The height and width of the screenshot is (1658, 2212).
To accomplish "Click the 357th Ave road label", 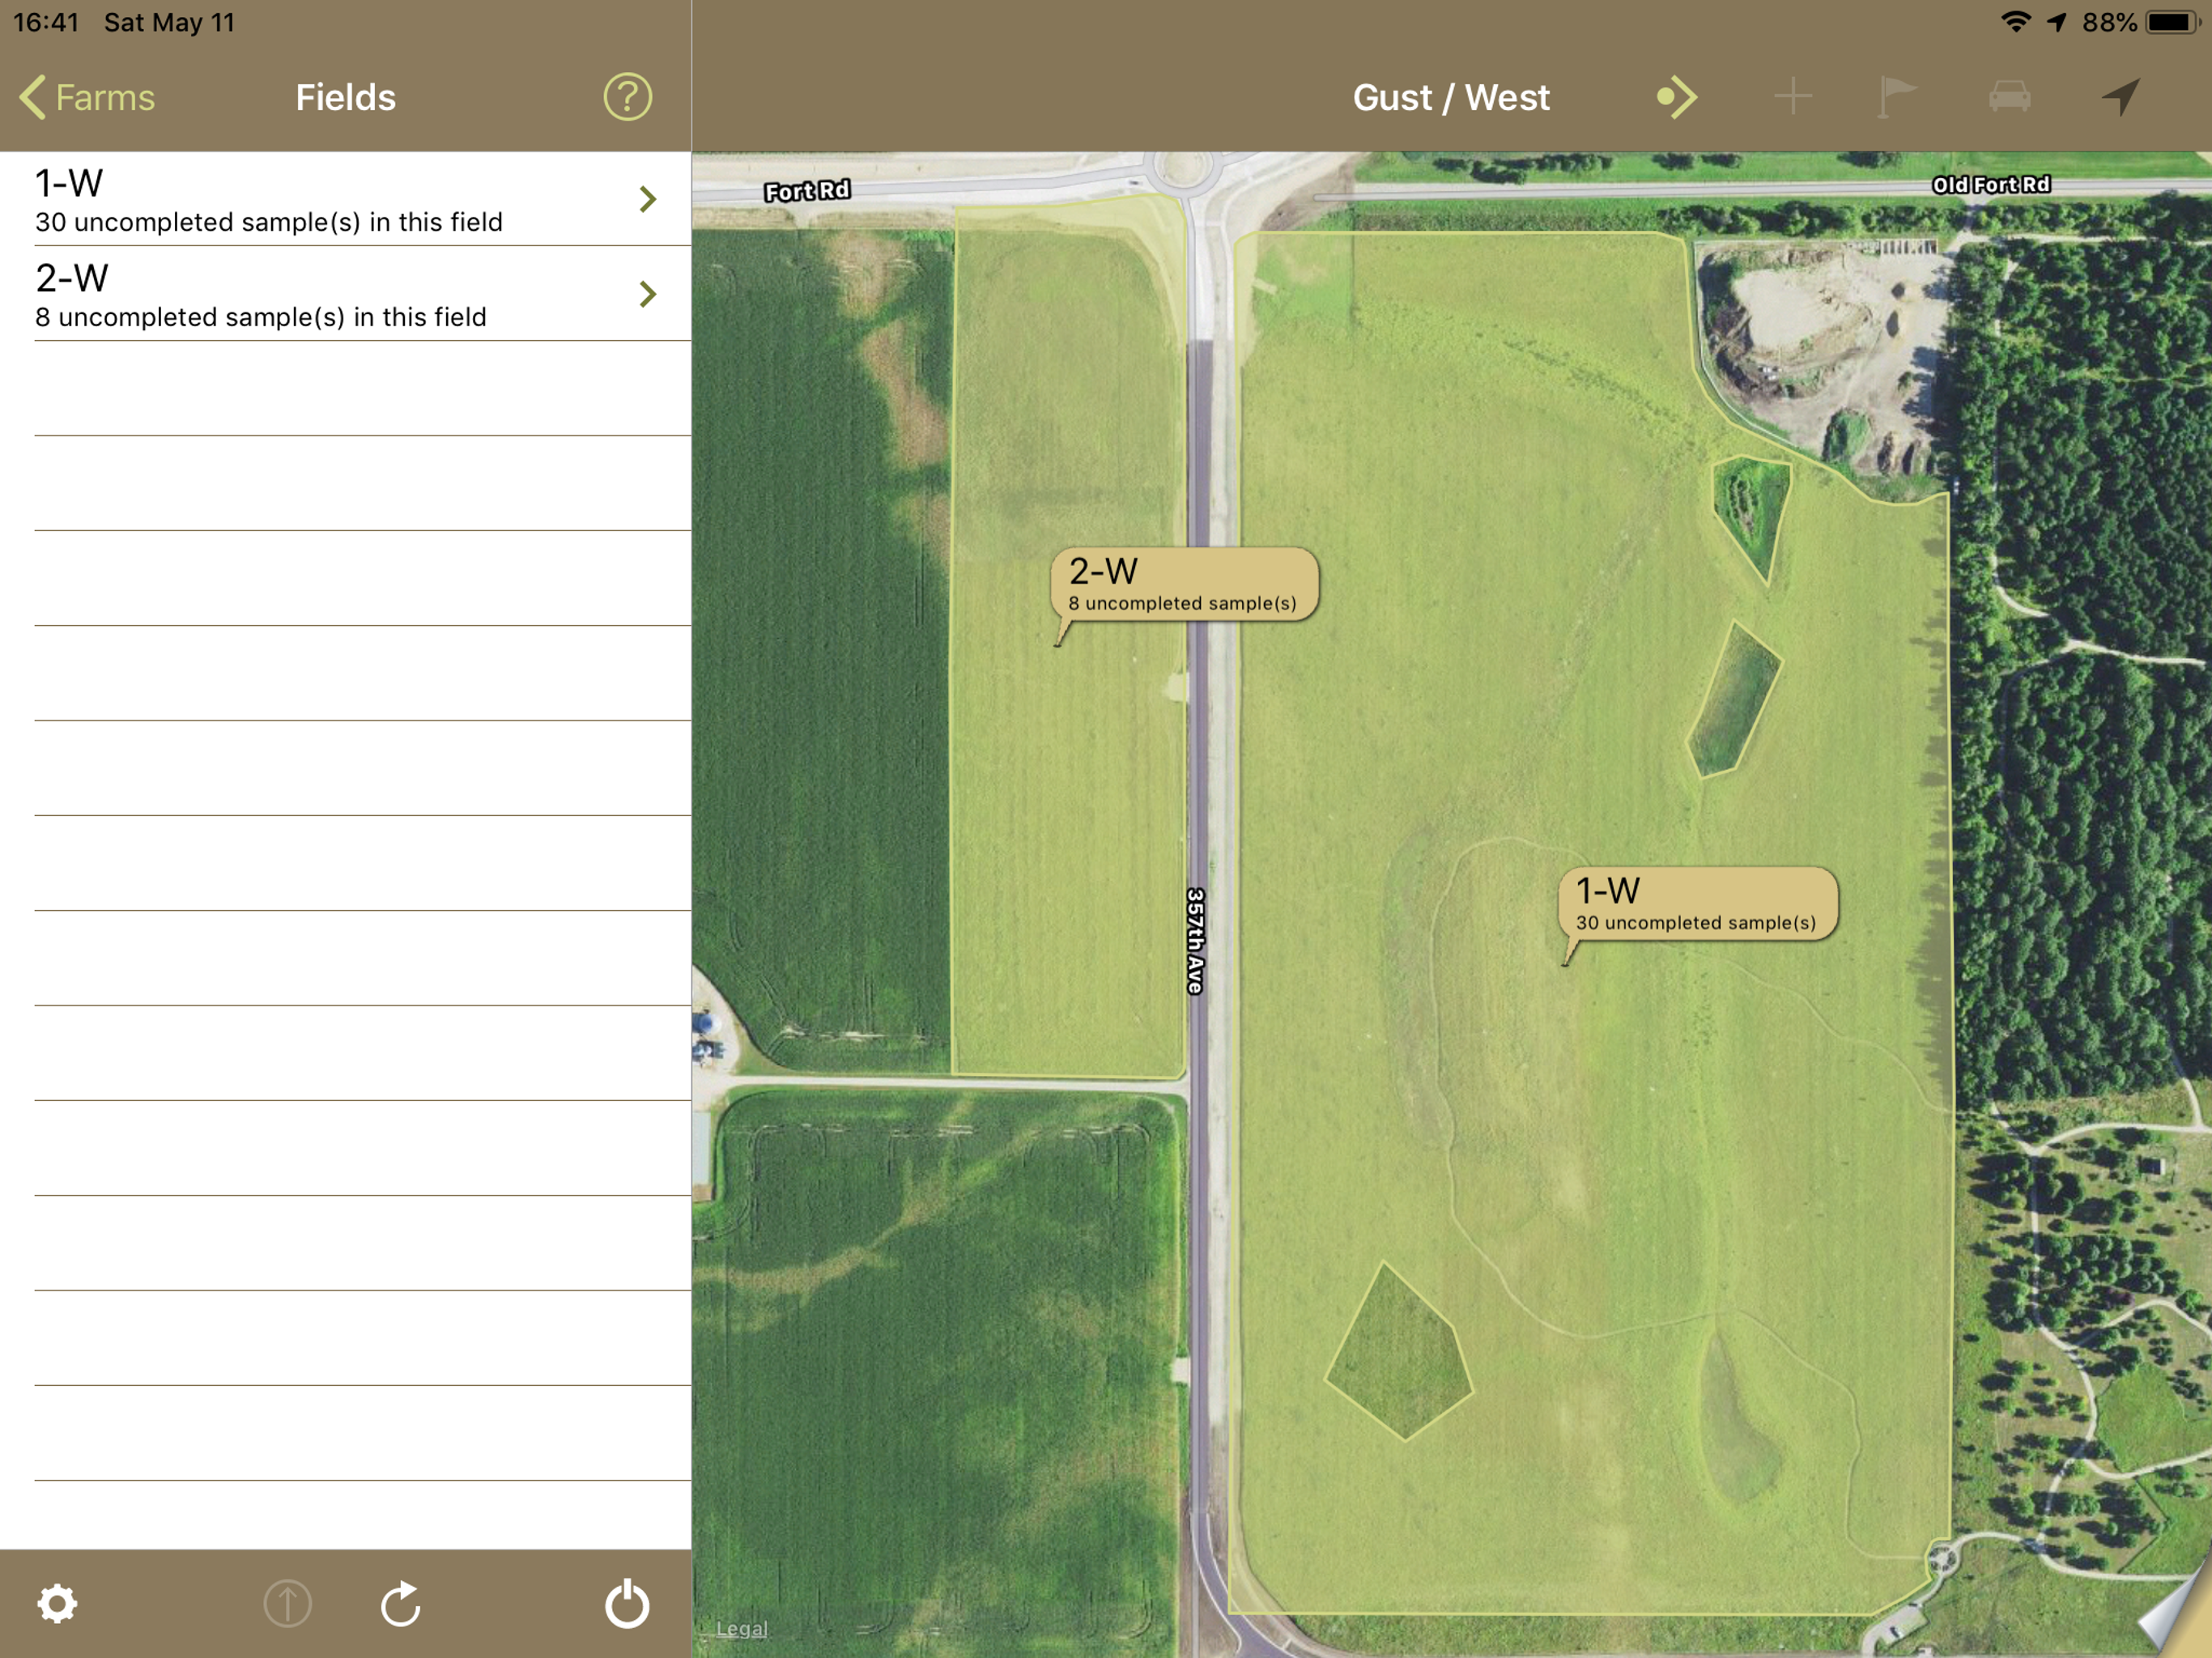I will pos(1195,940).
